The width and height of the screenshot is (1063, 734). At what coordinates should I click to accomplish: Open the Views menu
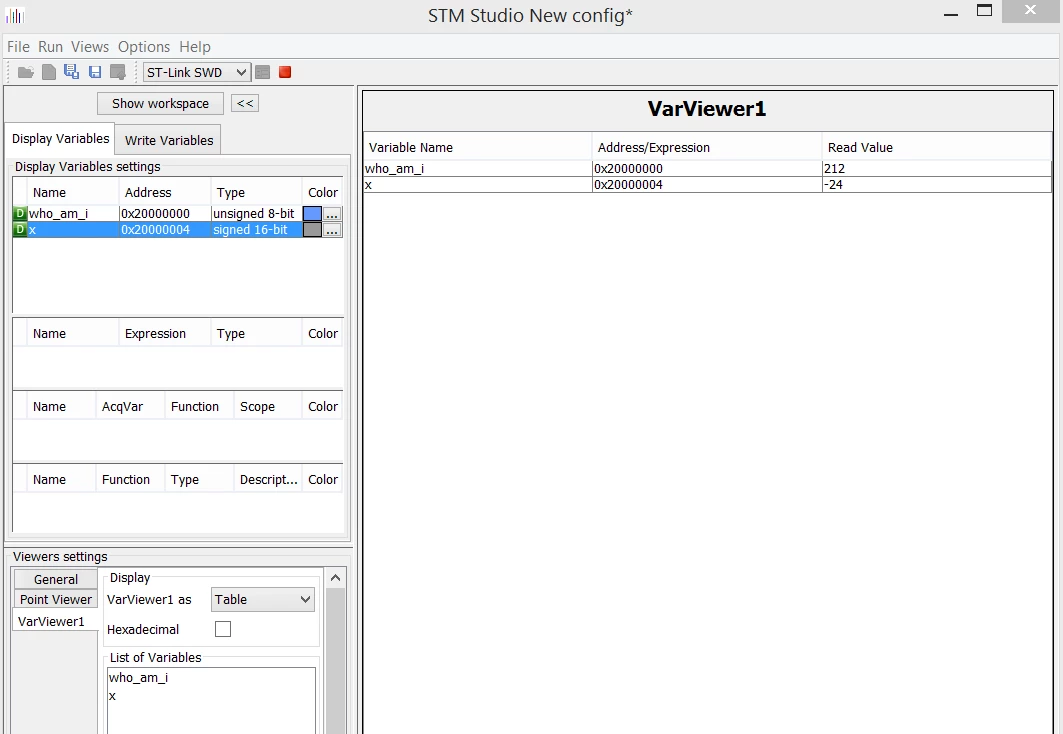tap(89, 47)
